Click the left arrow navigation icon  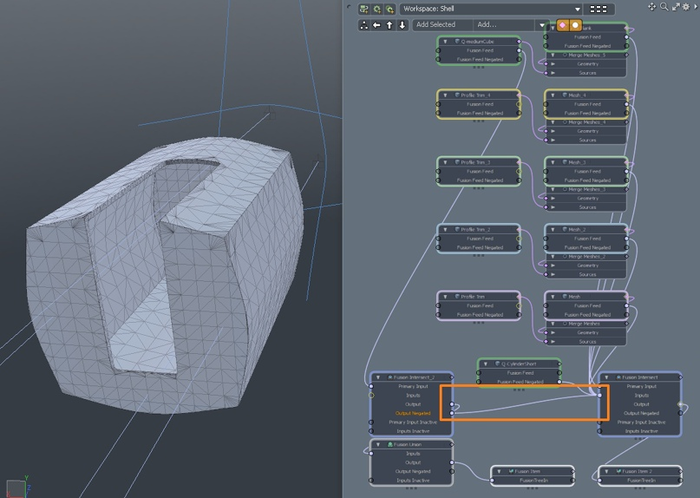(x=376, y=24)
